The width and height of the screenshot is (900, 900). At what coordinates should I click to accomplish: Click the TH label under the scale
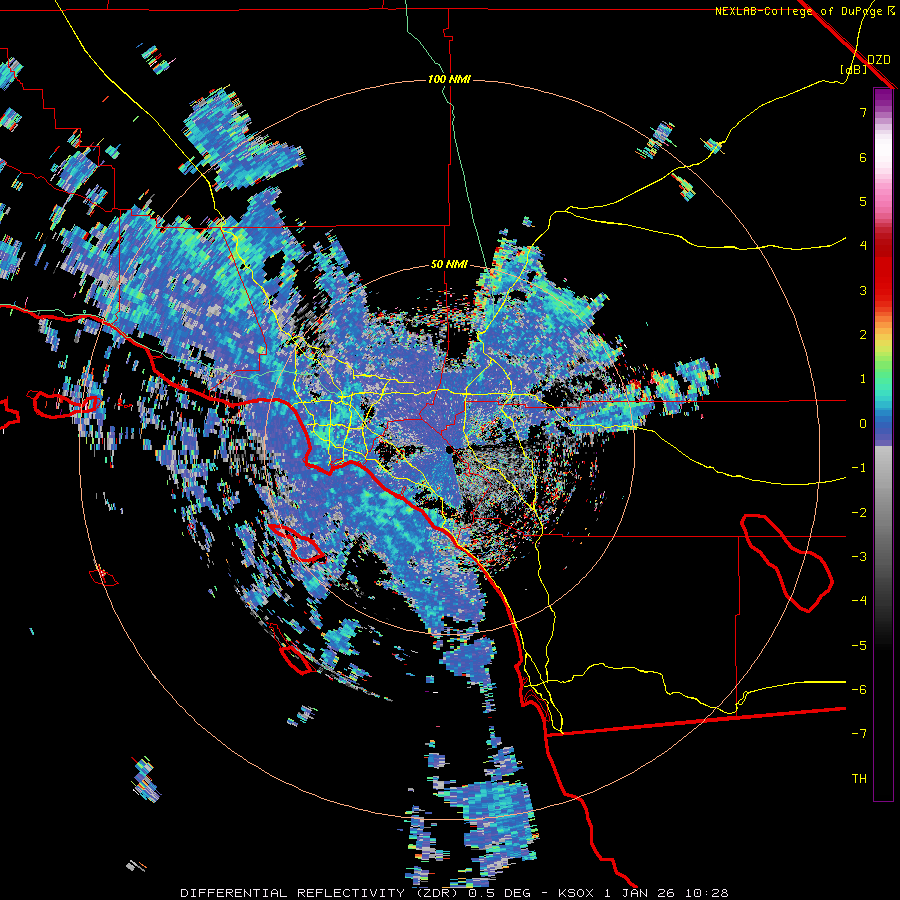pyautogui.click(x=859, y=779)
